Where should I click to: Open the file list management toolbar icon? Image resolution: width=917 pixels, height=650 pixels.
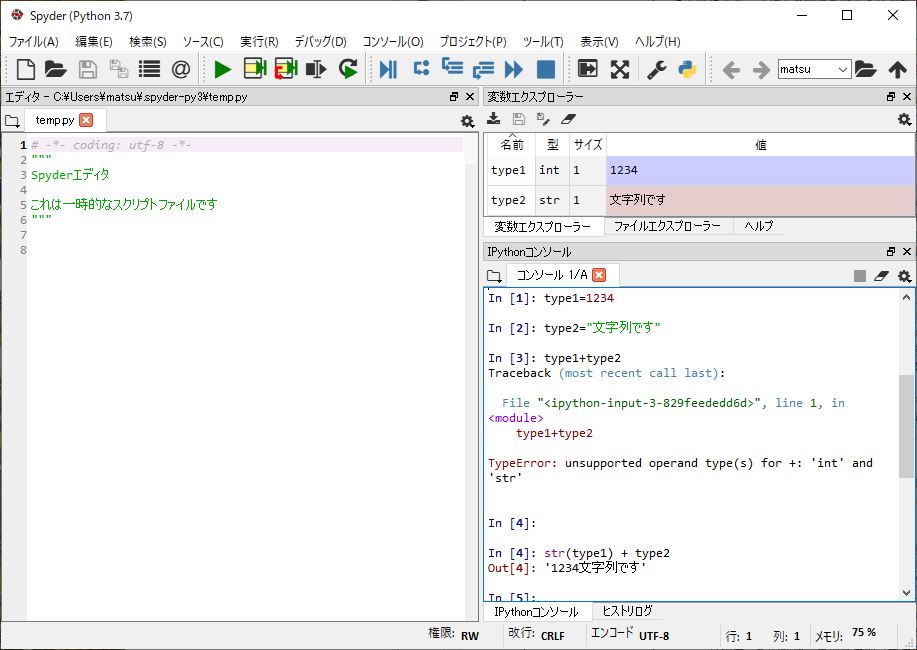[x=150, y=69]
